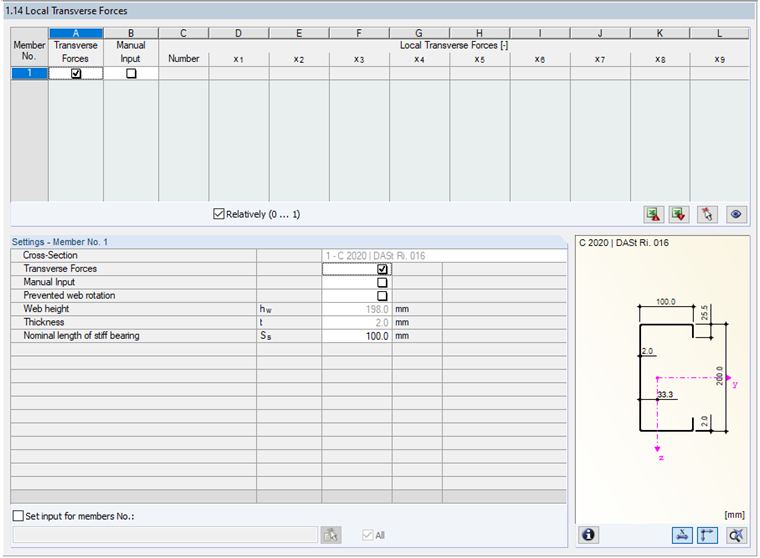Uncheck Transverse Forces in Settings panel

click(382, 269)
